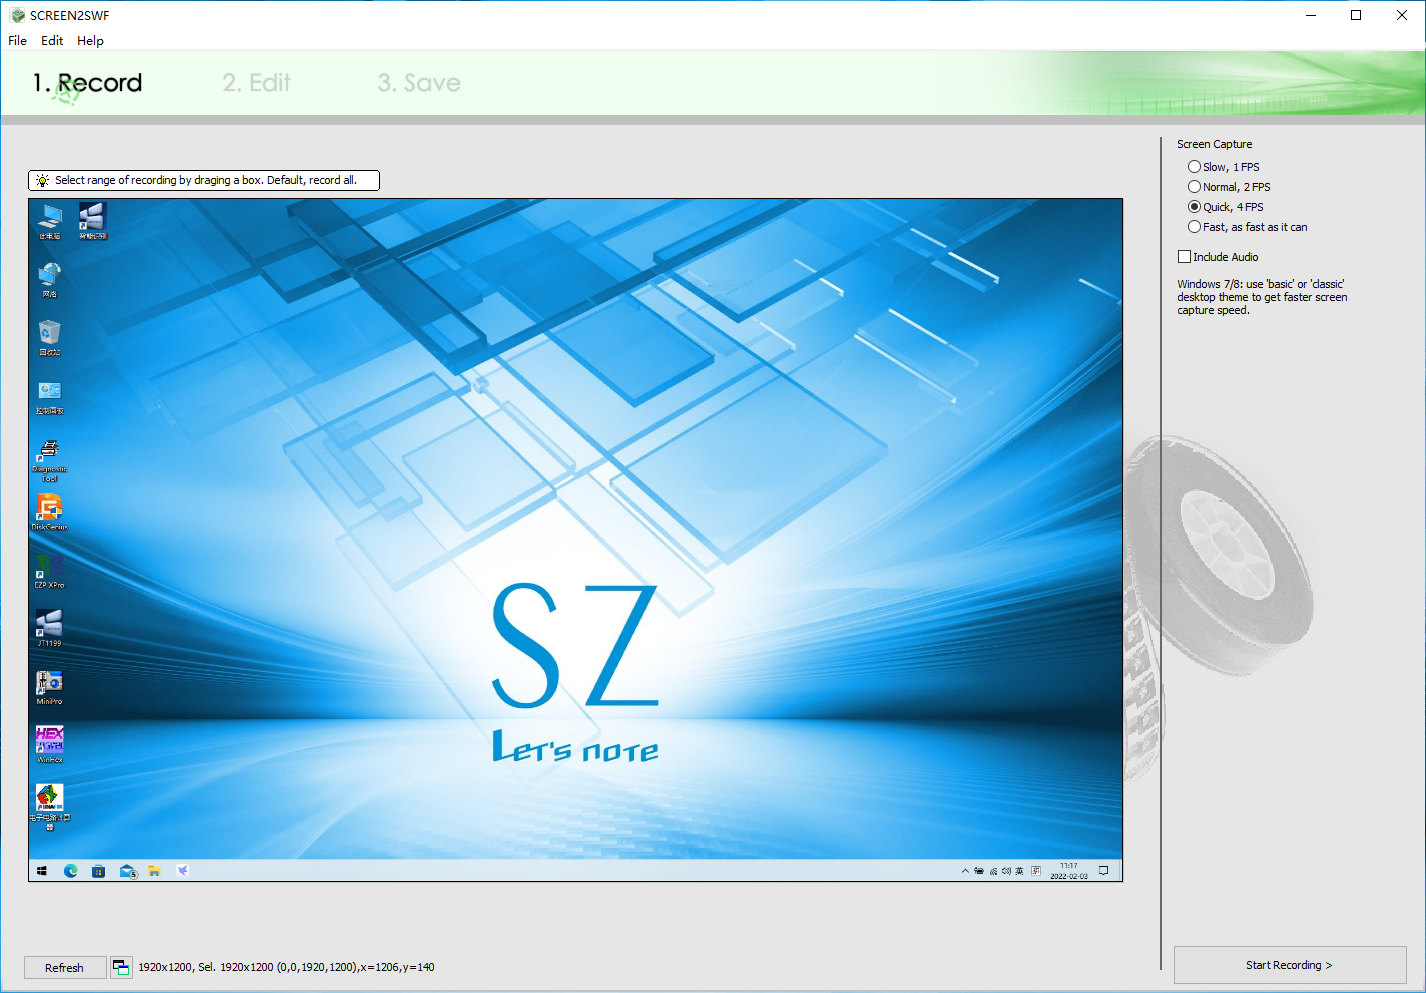This screenshot has height=993, width=1426.
Task: Click the WinHex icon in the desktop preview
Action: [x=49, y=741]
